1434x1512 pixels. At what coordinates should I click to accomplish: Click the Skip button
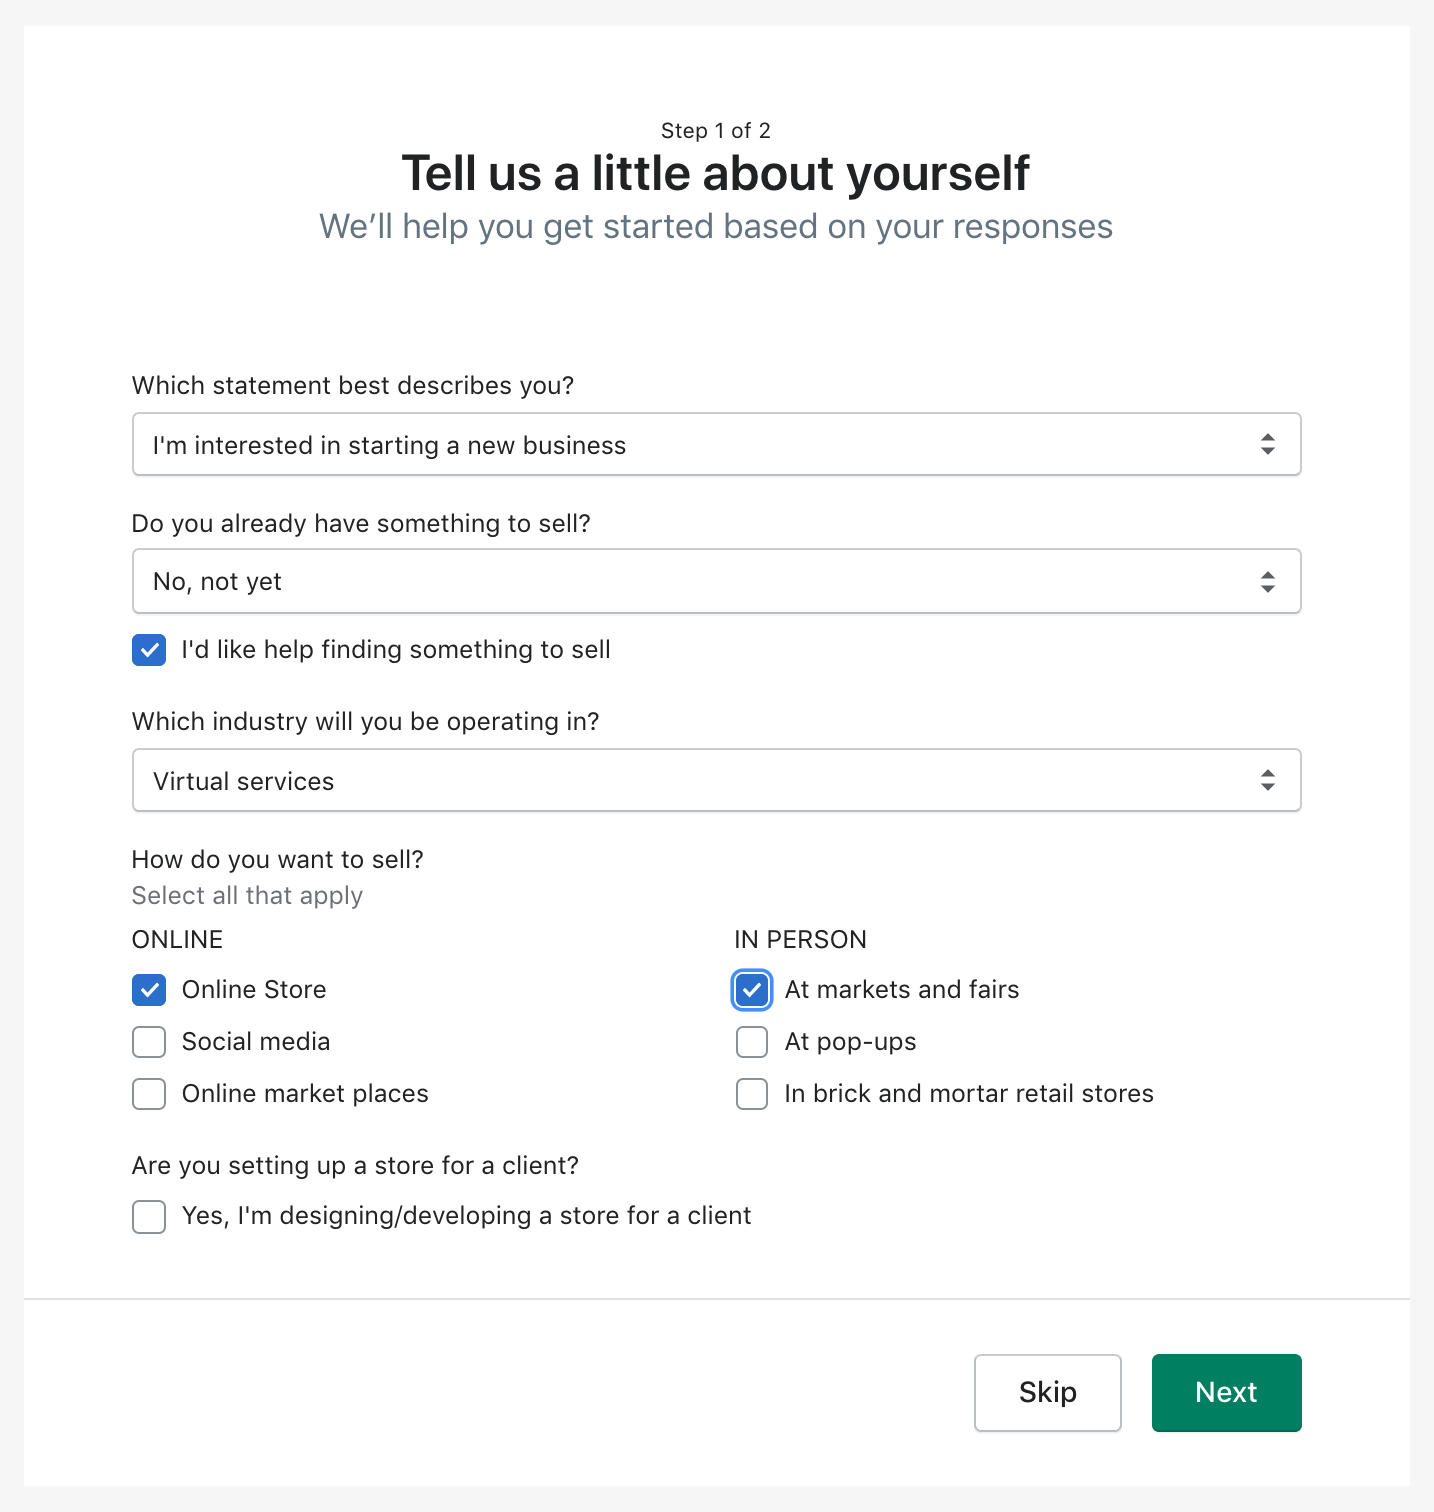[x=1047, y=1392]
